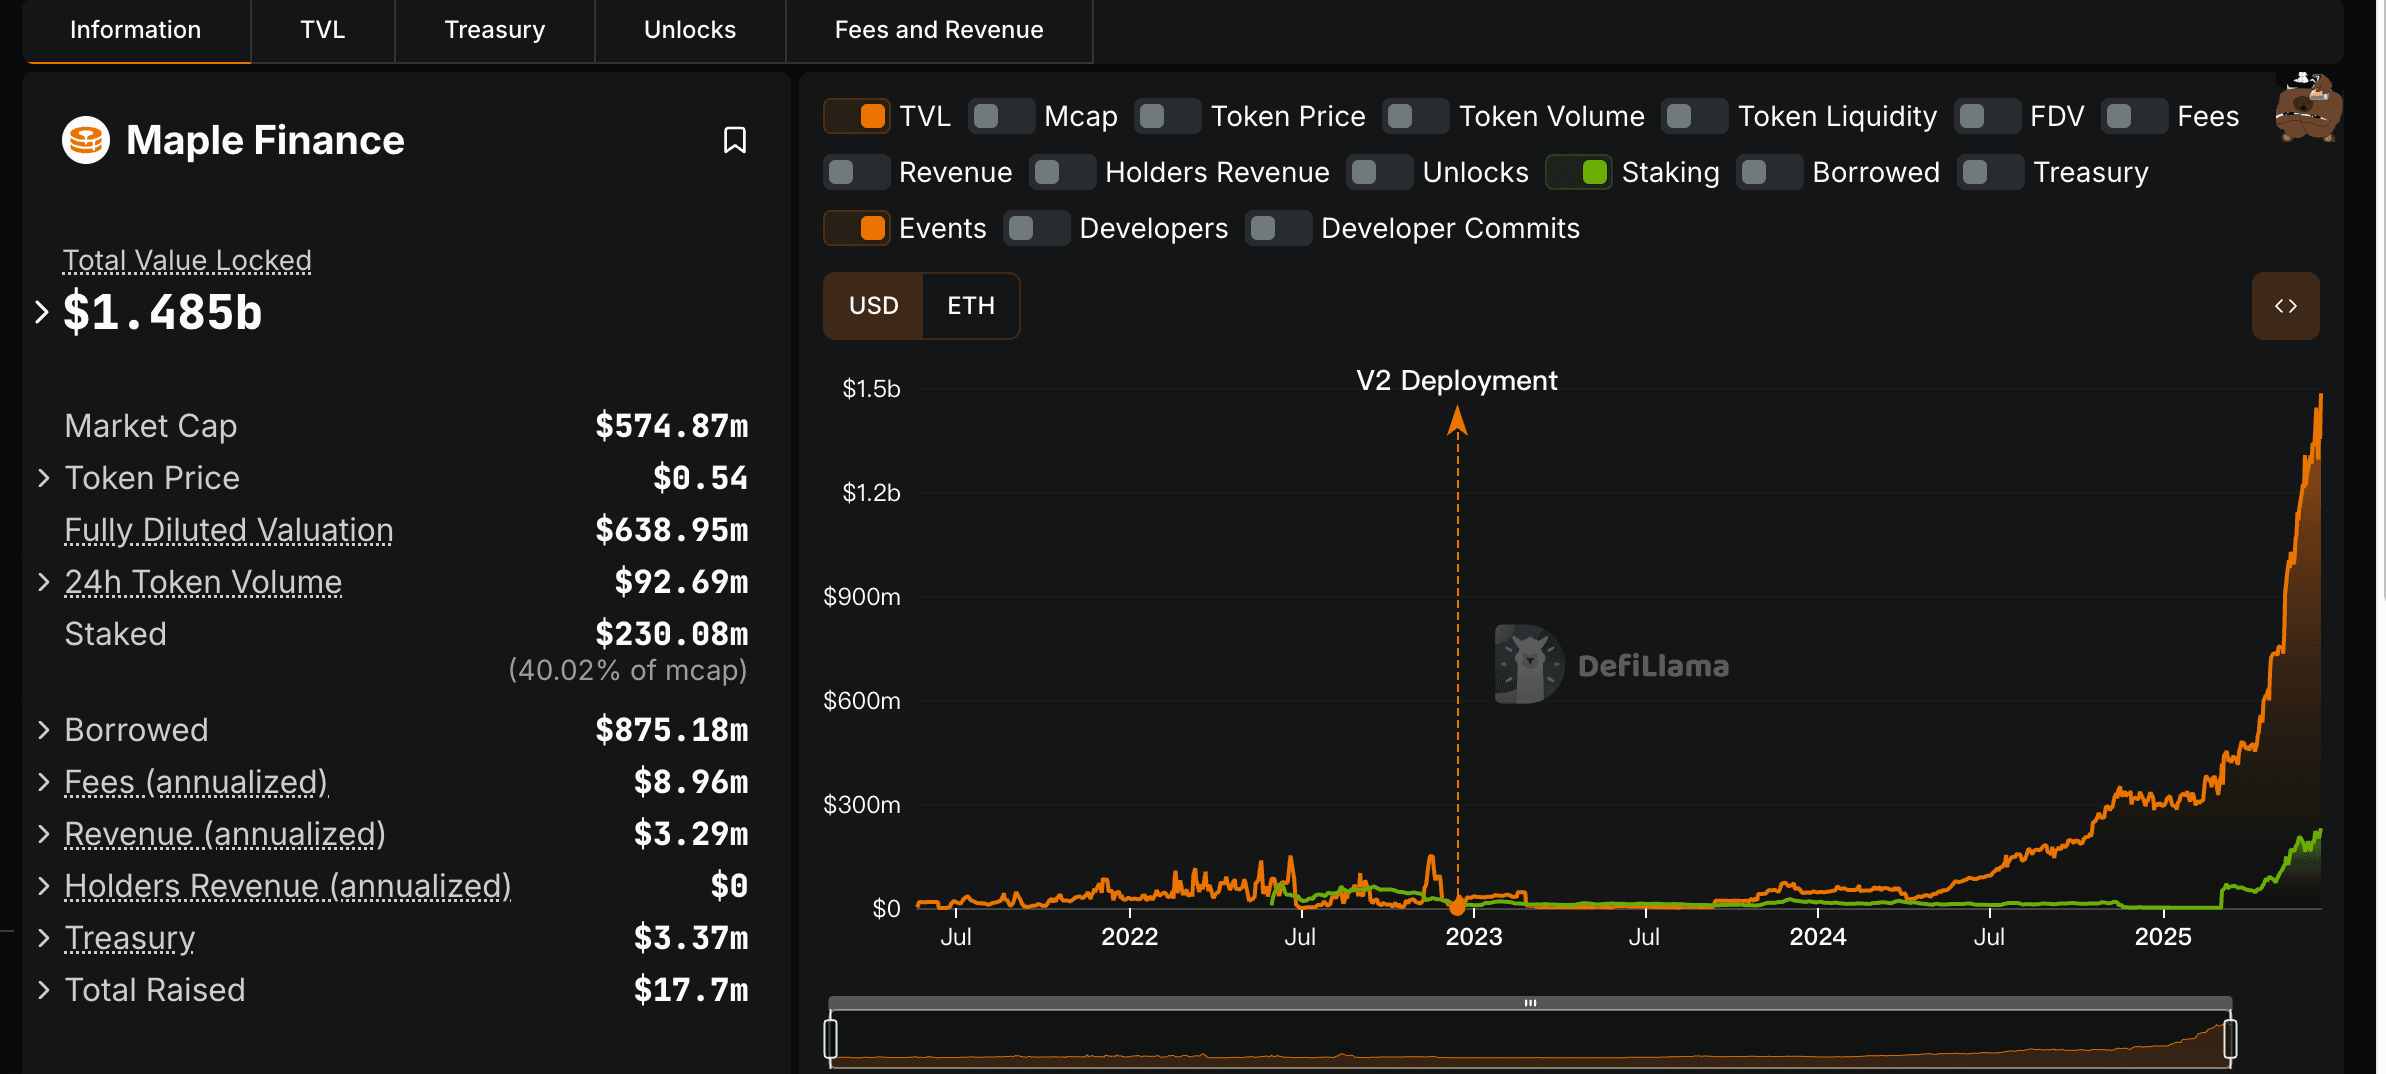Open the Fees and Revenue tab
Viewport: 2386px width, 1074px height.
point(939,30)
